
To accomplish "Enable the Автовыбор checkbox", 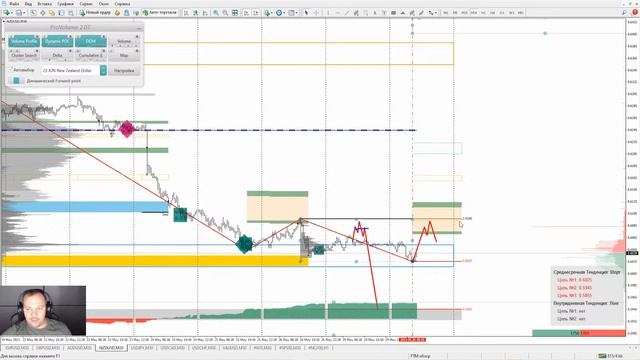I will pos(11,70).
